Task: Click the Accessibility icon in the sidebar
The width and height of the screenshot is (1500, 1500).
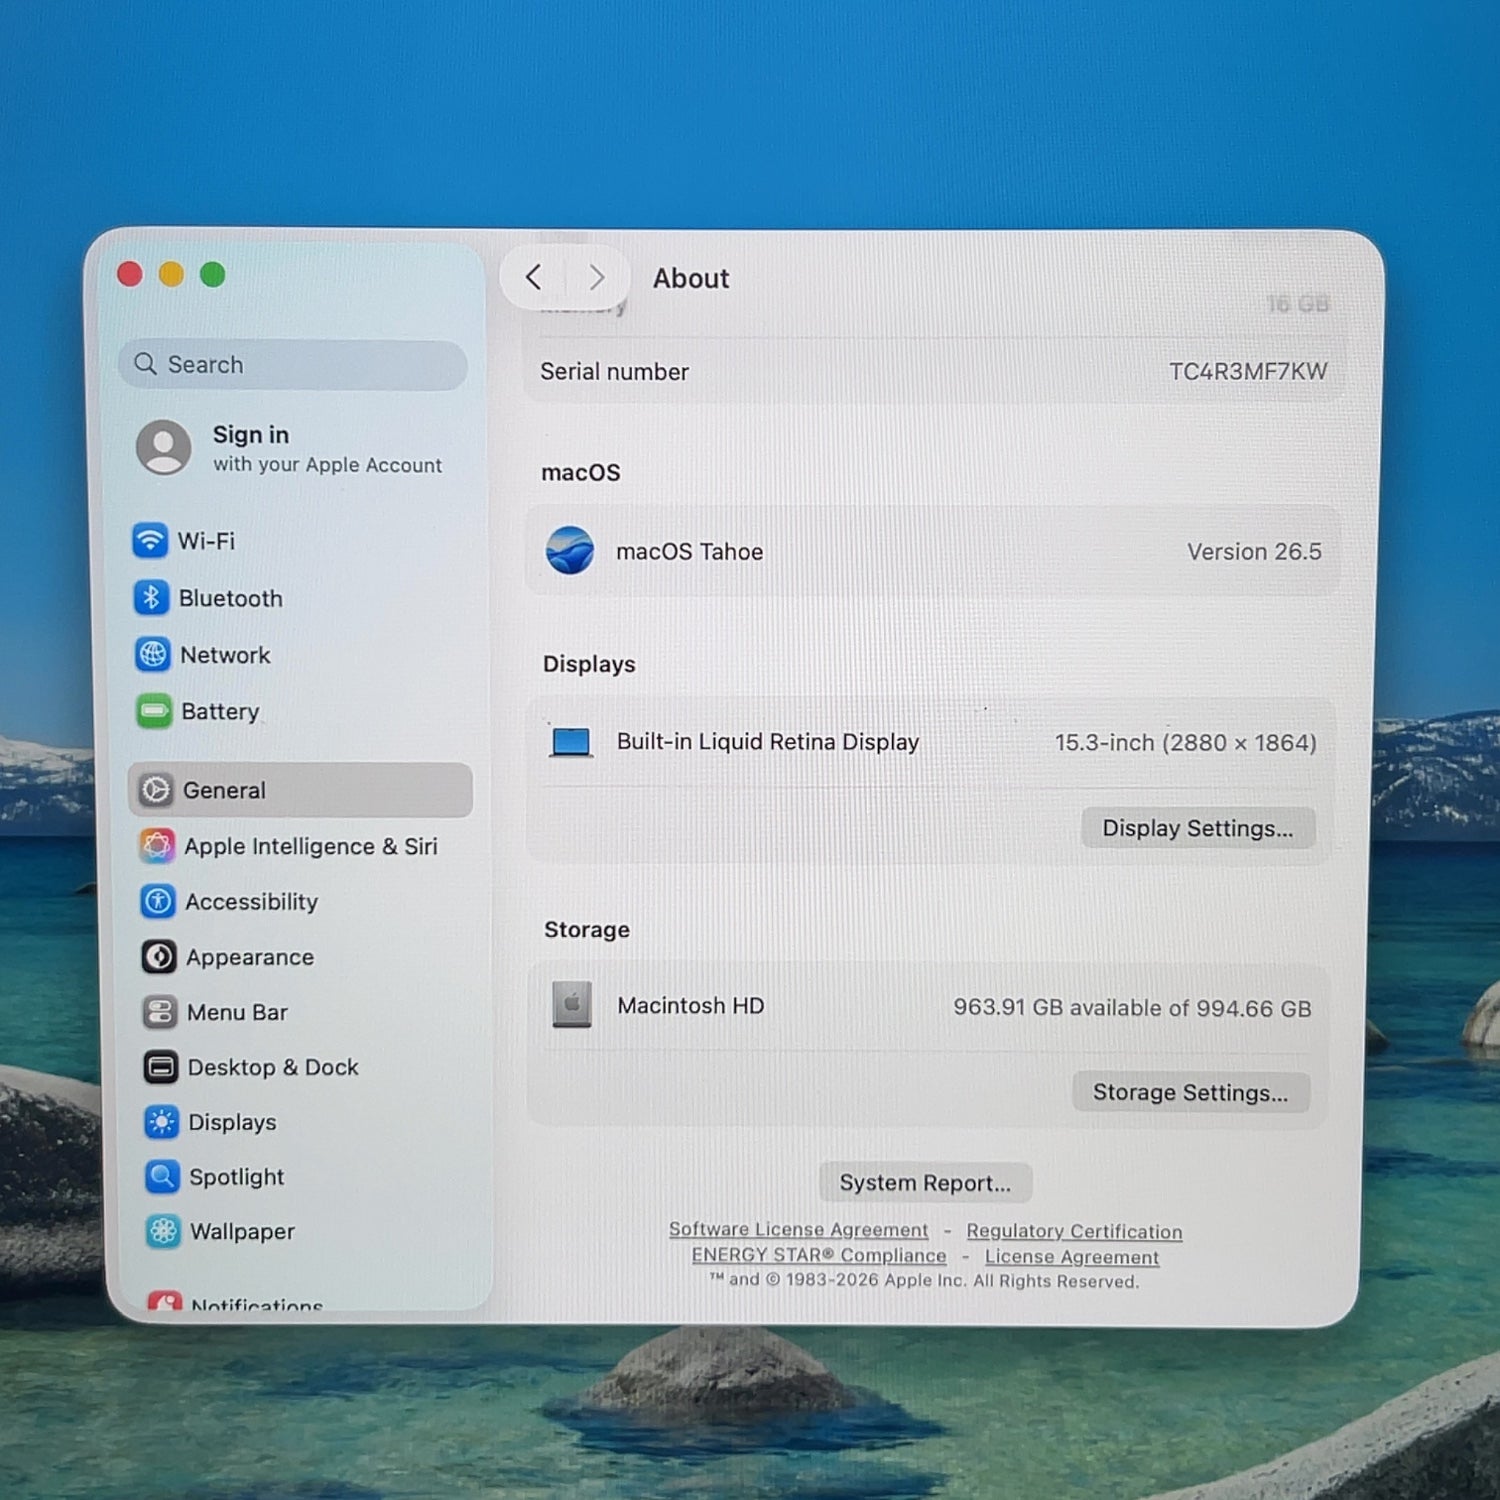Action: [158, 902]
